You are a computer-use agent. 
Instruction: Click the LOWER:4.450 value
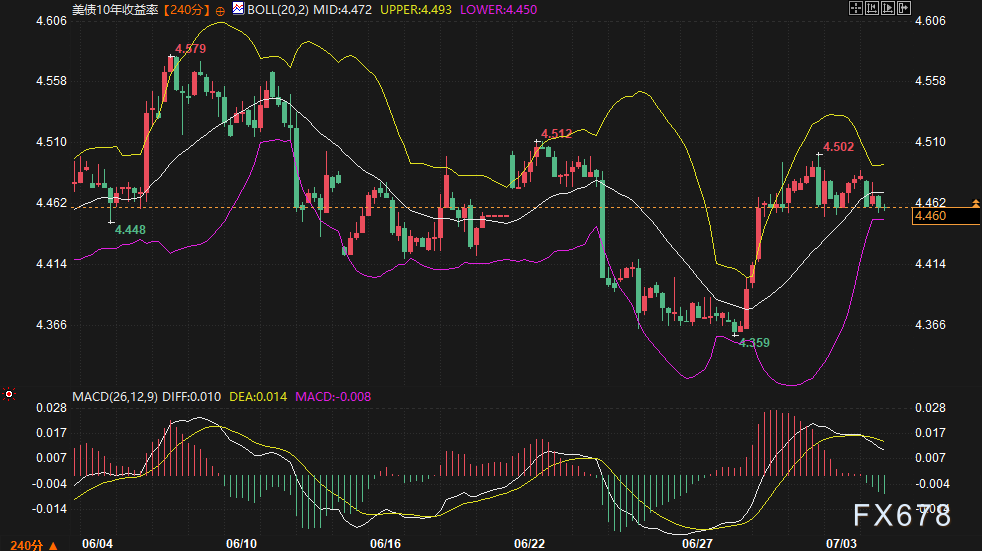(499, 10)
